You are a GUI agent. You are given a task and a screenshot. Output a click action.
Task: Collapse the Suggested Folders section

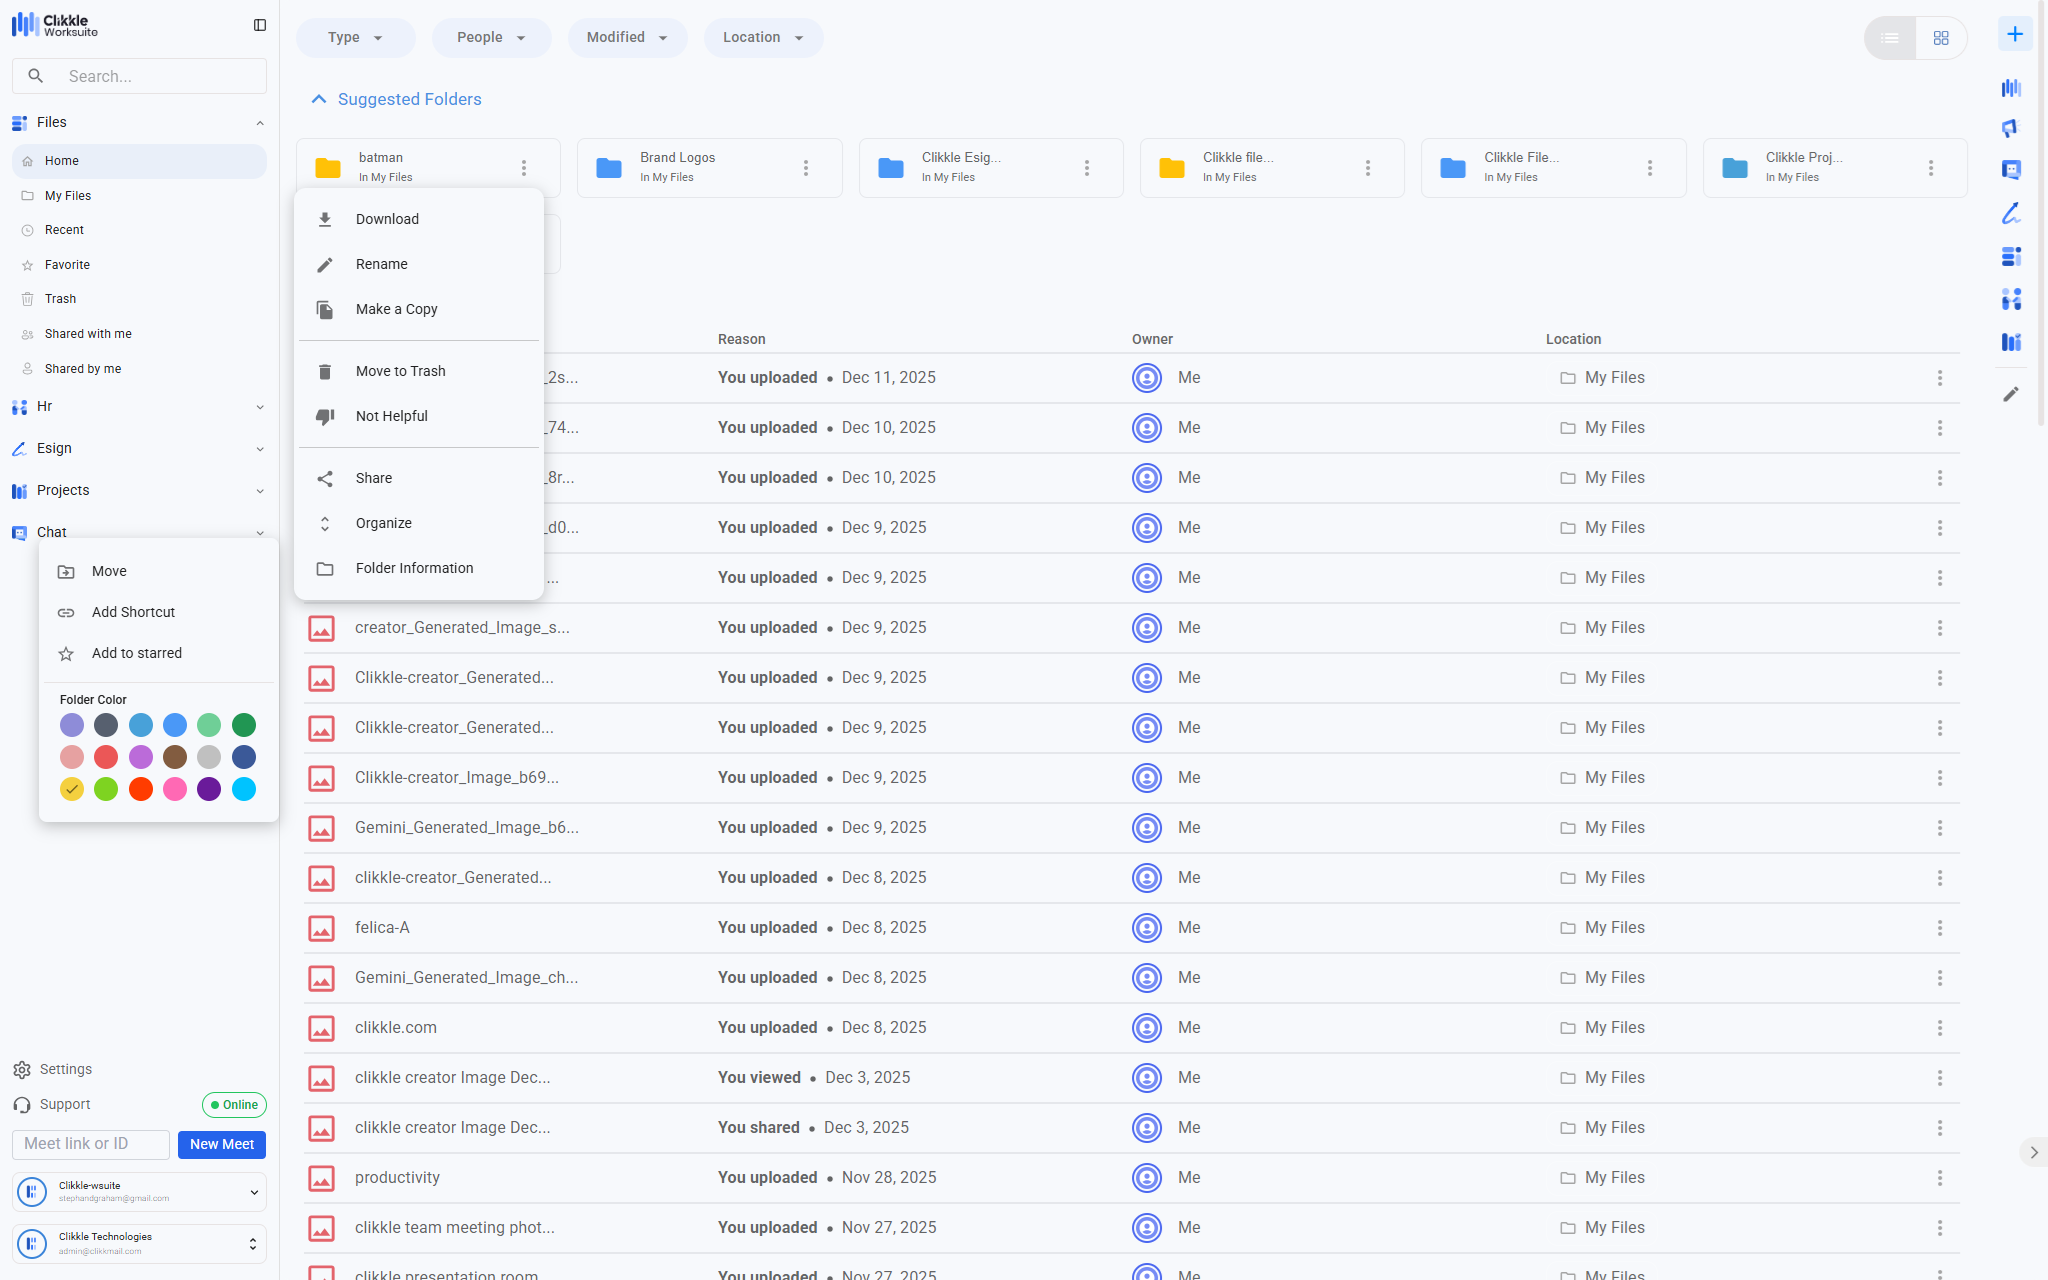pyautogui.click(x=319, y=99)
